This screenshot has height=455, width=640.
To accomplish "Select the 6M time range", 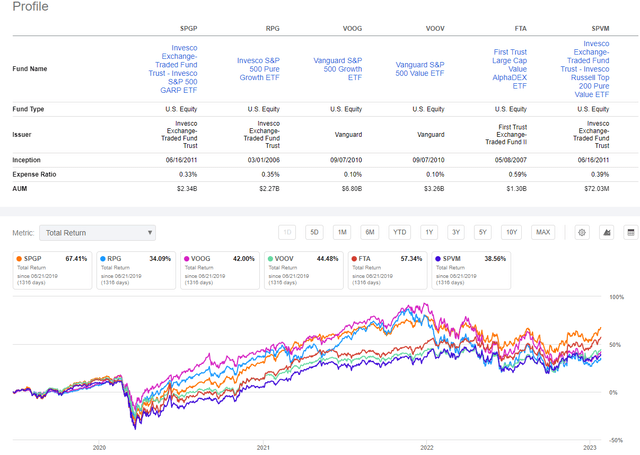I will [x=370, y=232].
